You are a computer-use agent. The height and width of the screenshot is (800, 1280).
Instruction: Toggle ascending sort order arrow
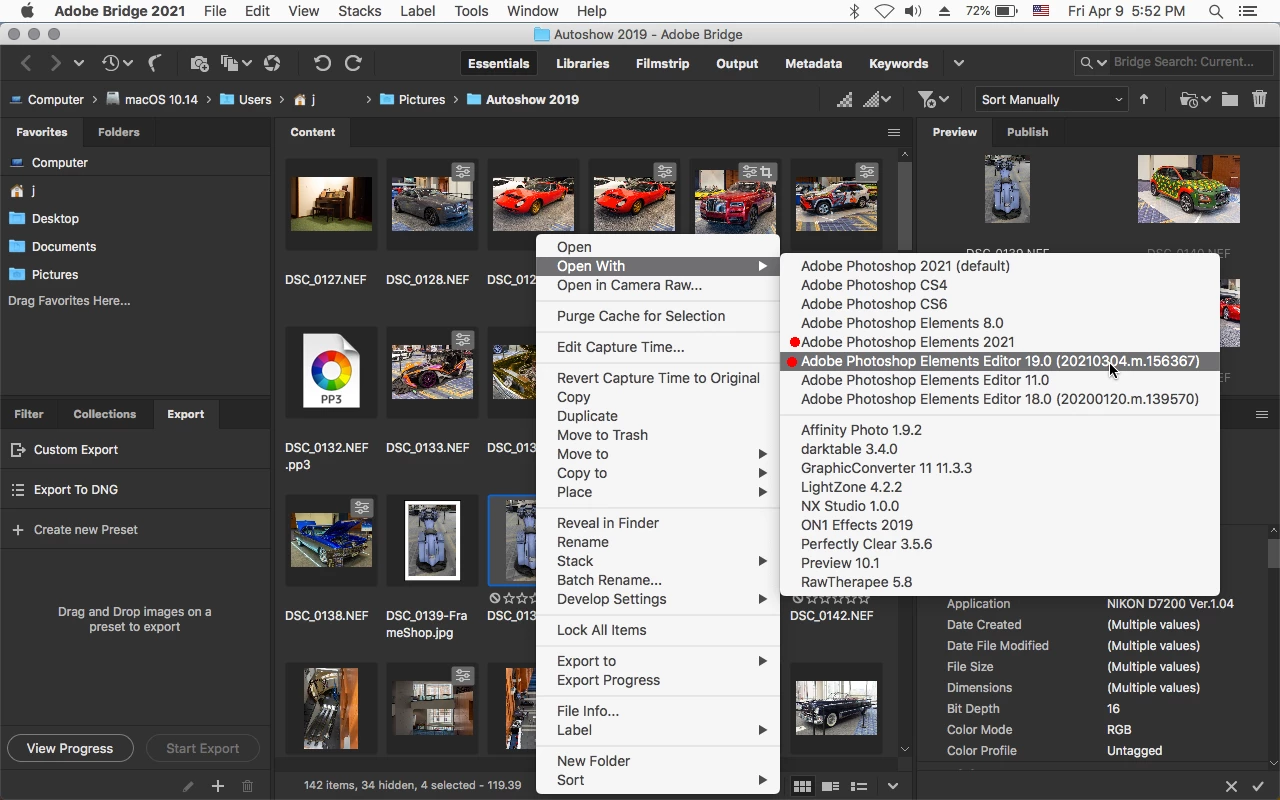(x=1144, y=99)
